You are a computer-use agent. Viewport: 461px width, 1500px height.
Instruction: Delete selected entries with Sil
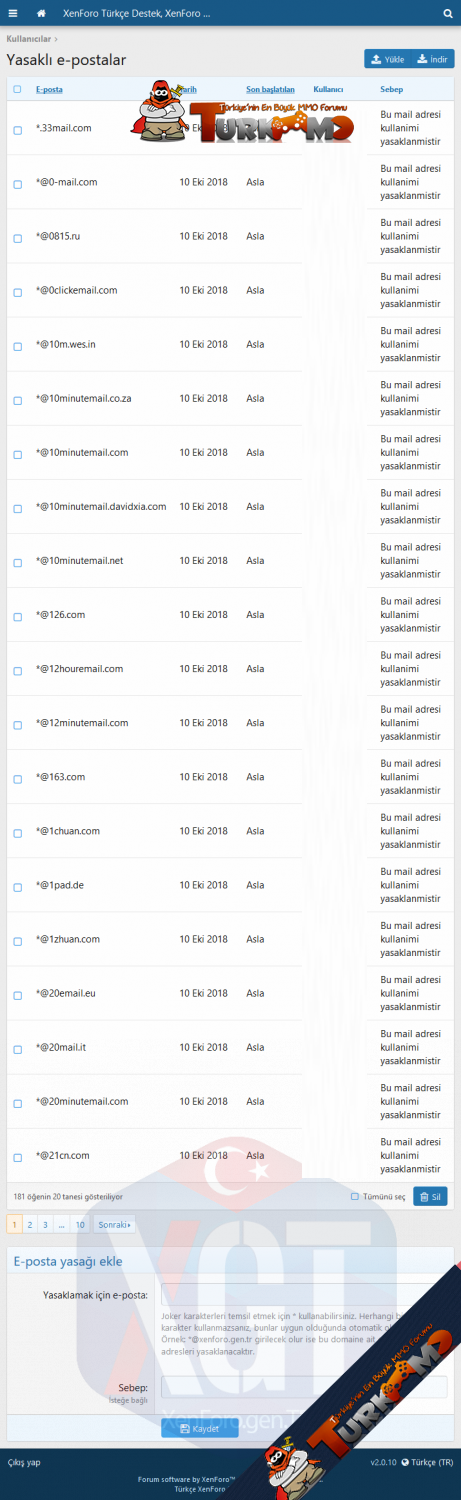431,1196
